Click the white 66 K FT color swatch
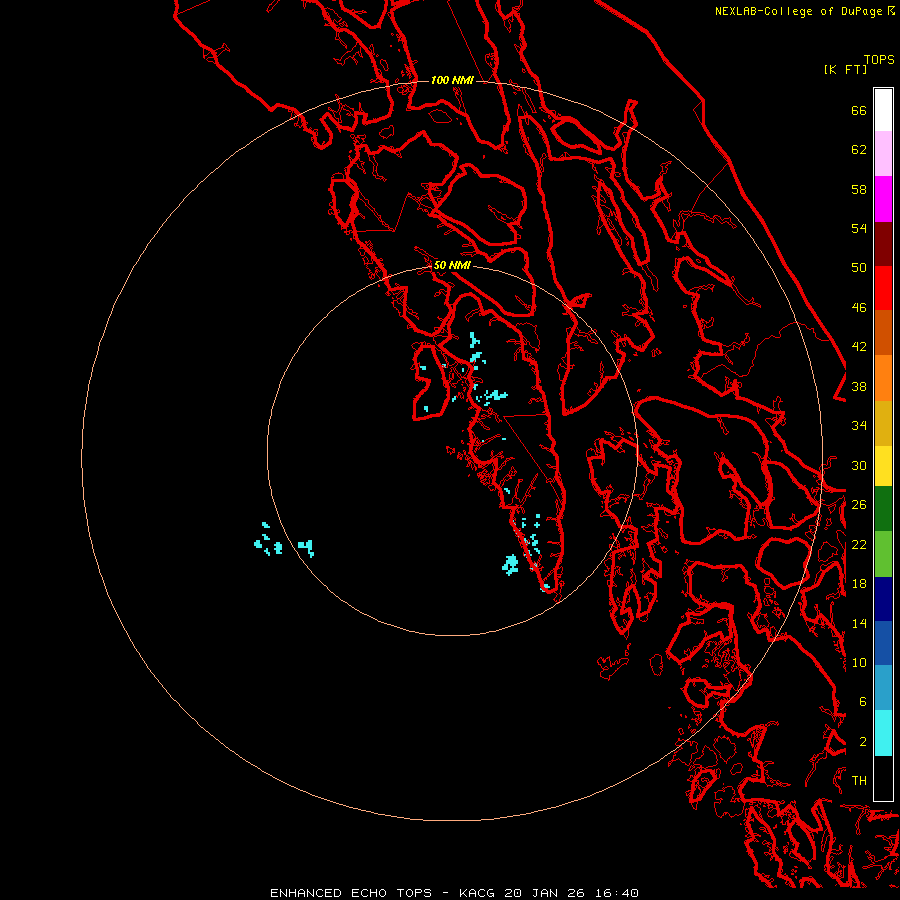900x900 pixels. click(883, 110)
